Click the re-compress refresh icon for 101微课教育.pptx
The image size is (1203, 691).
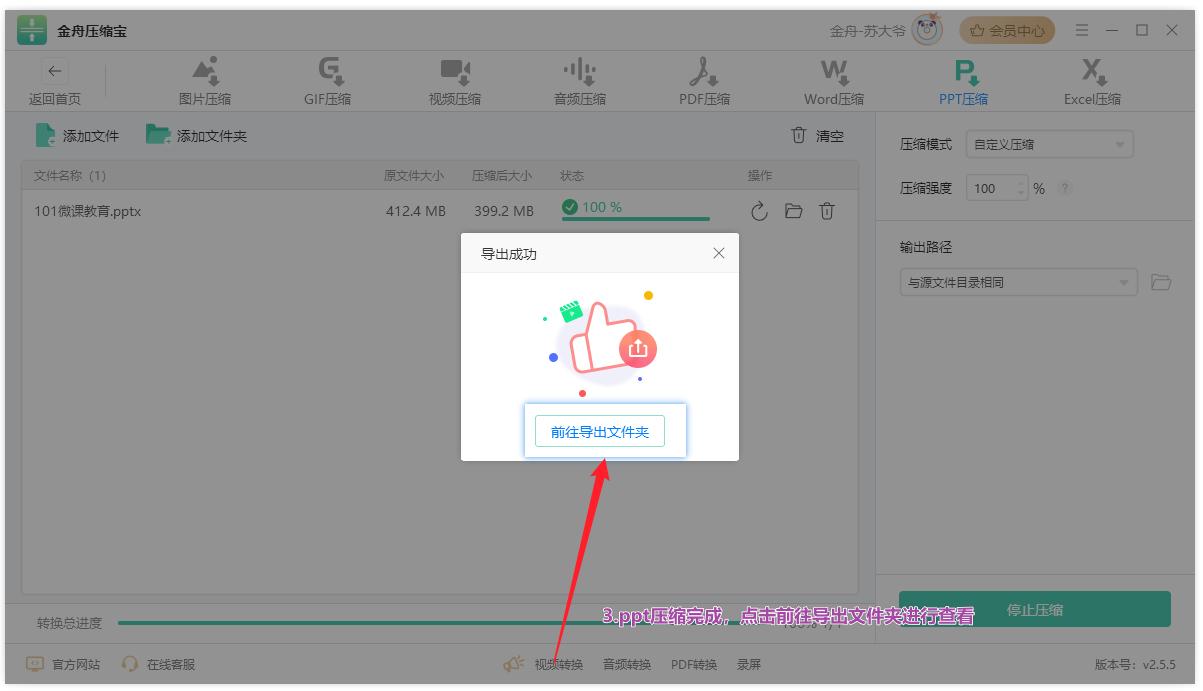point(759,211)
